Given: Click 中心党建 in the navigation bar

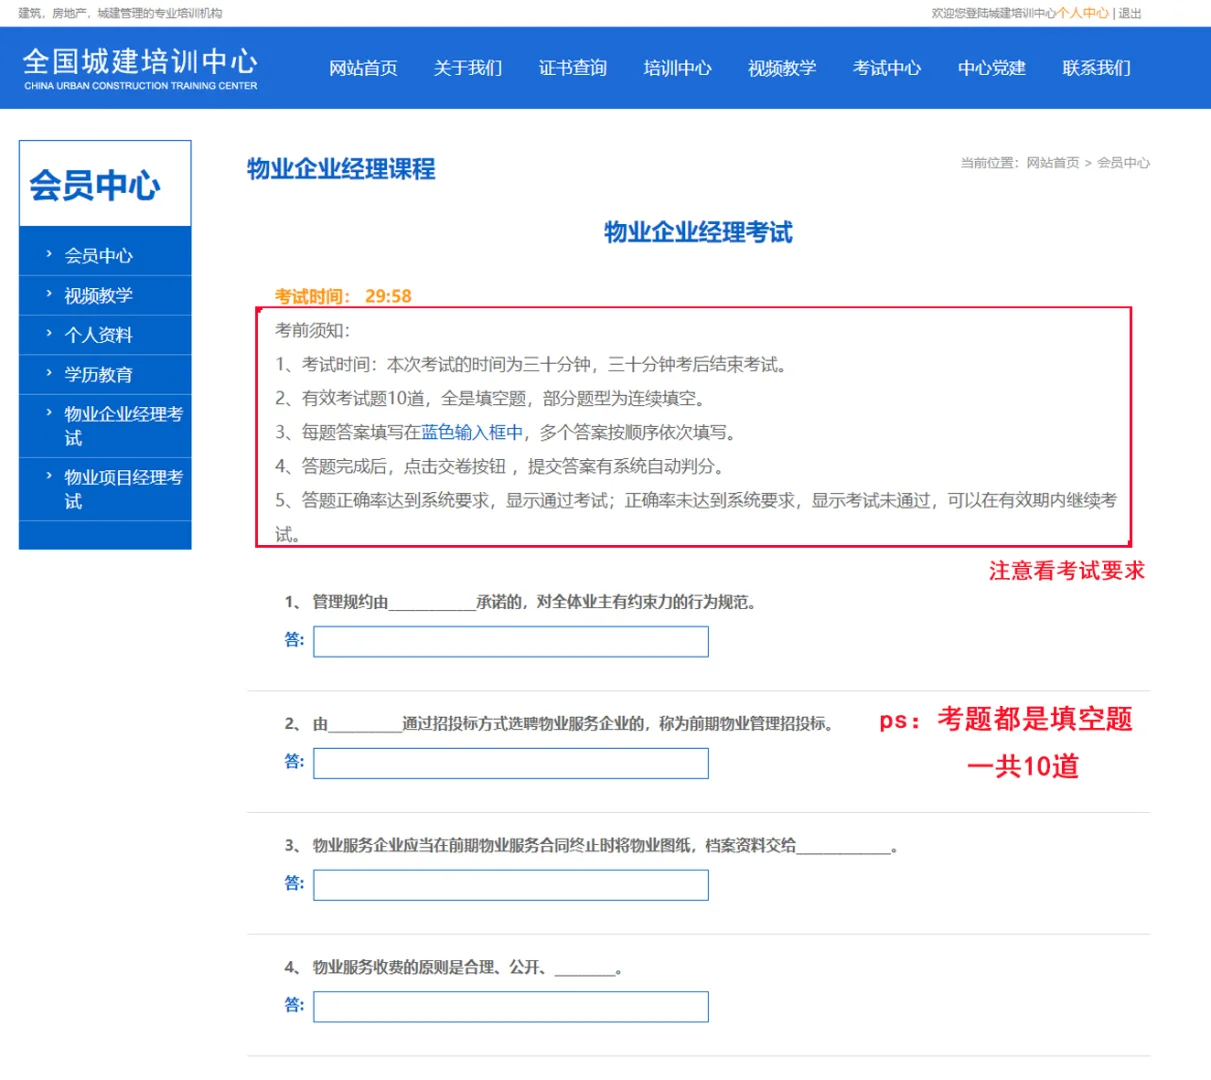Looking at the screenshot, I should click(989, 69).
